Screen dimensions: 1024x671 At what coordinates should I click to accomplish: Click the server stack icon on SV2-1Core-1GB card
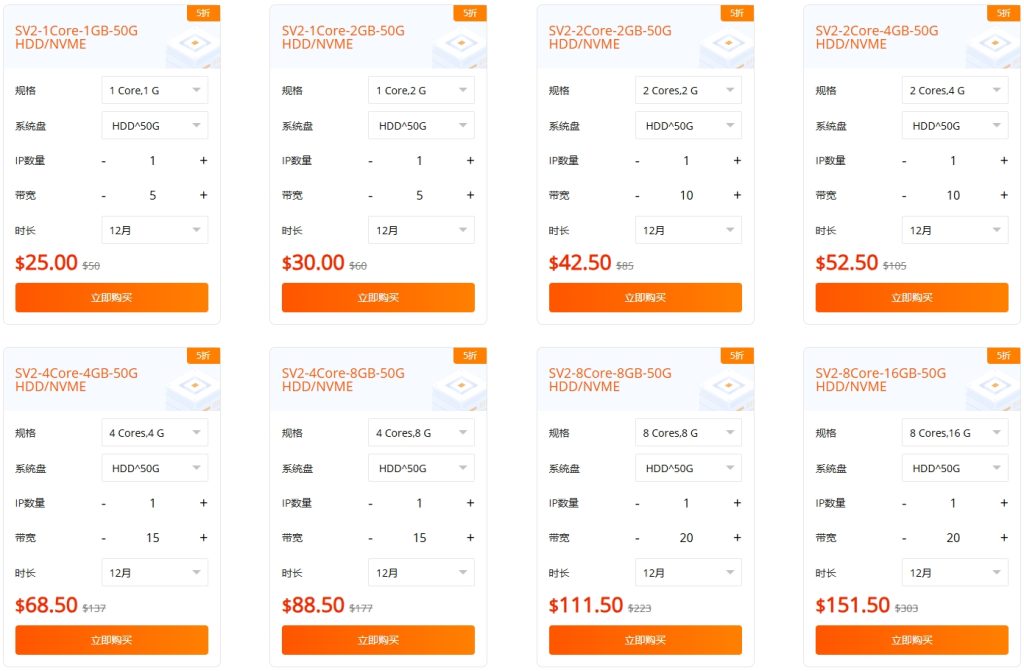click(x=190, y=44)
